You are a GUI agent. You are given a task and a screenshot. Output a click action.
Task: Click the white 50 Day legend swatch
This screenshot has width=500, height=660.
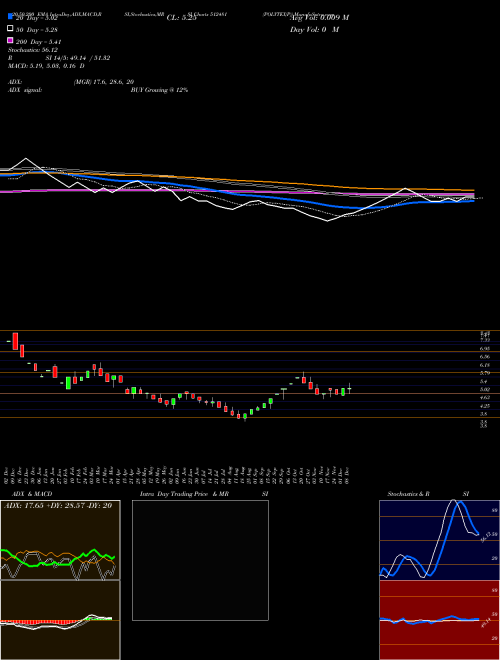coord(10,29)
